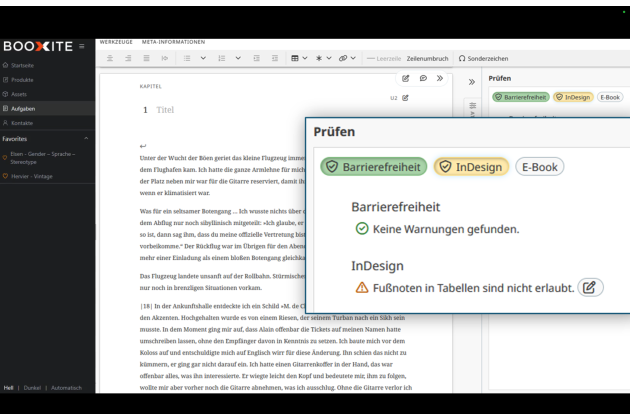Toggle the small InDesign chip in the side panel
Image resolution: width=630 pixels, height=420 pixels.
(573, 97)
